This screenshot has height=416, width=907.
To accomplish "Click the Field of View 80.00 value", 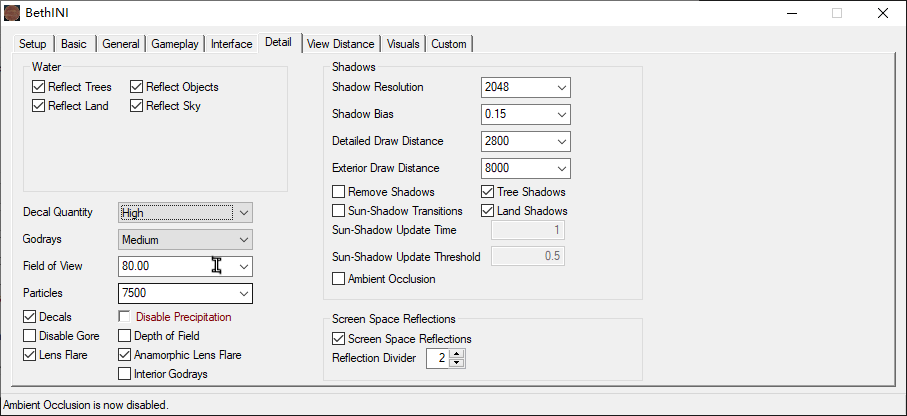I will [x=135, y=266].
